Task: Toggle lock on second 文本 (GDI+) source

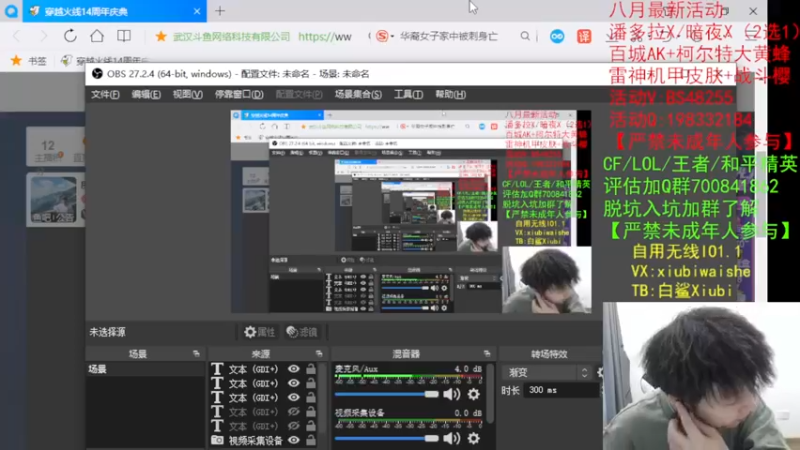Action: pyautogui.click(x=311, y=383)
